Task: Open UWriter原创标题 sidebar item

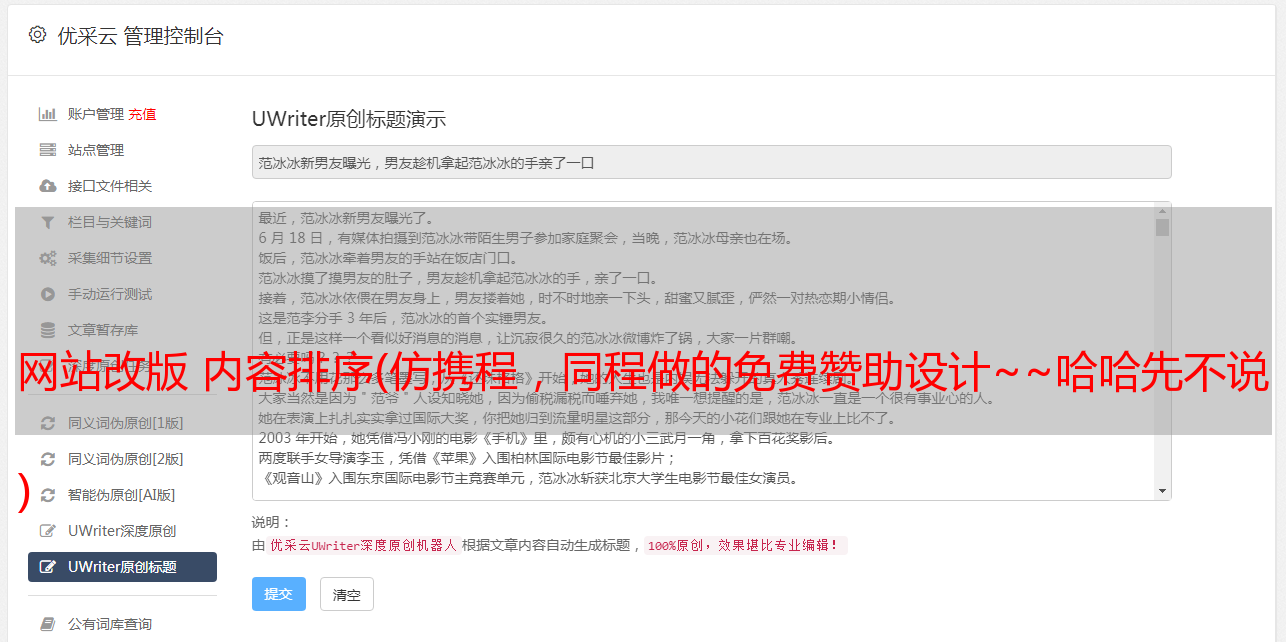Action: tap(122, 567)
